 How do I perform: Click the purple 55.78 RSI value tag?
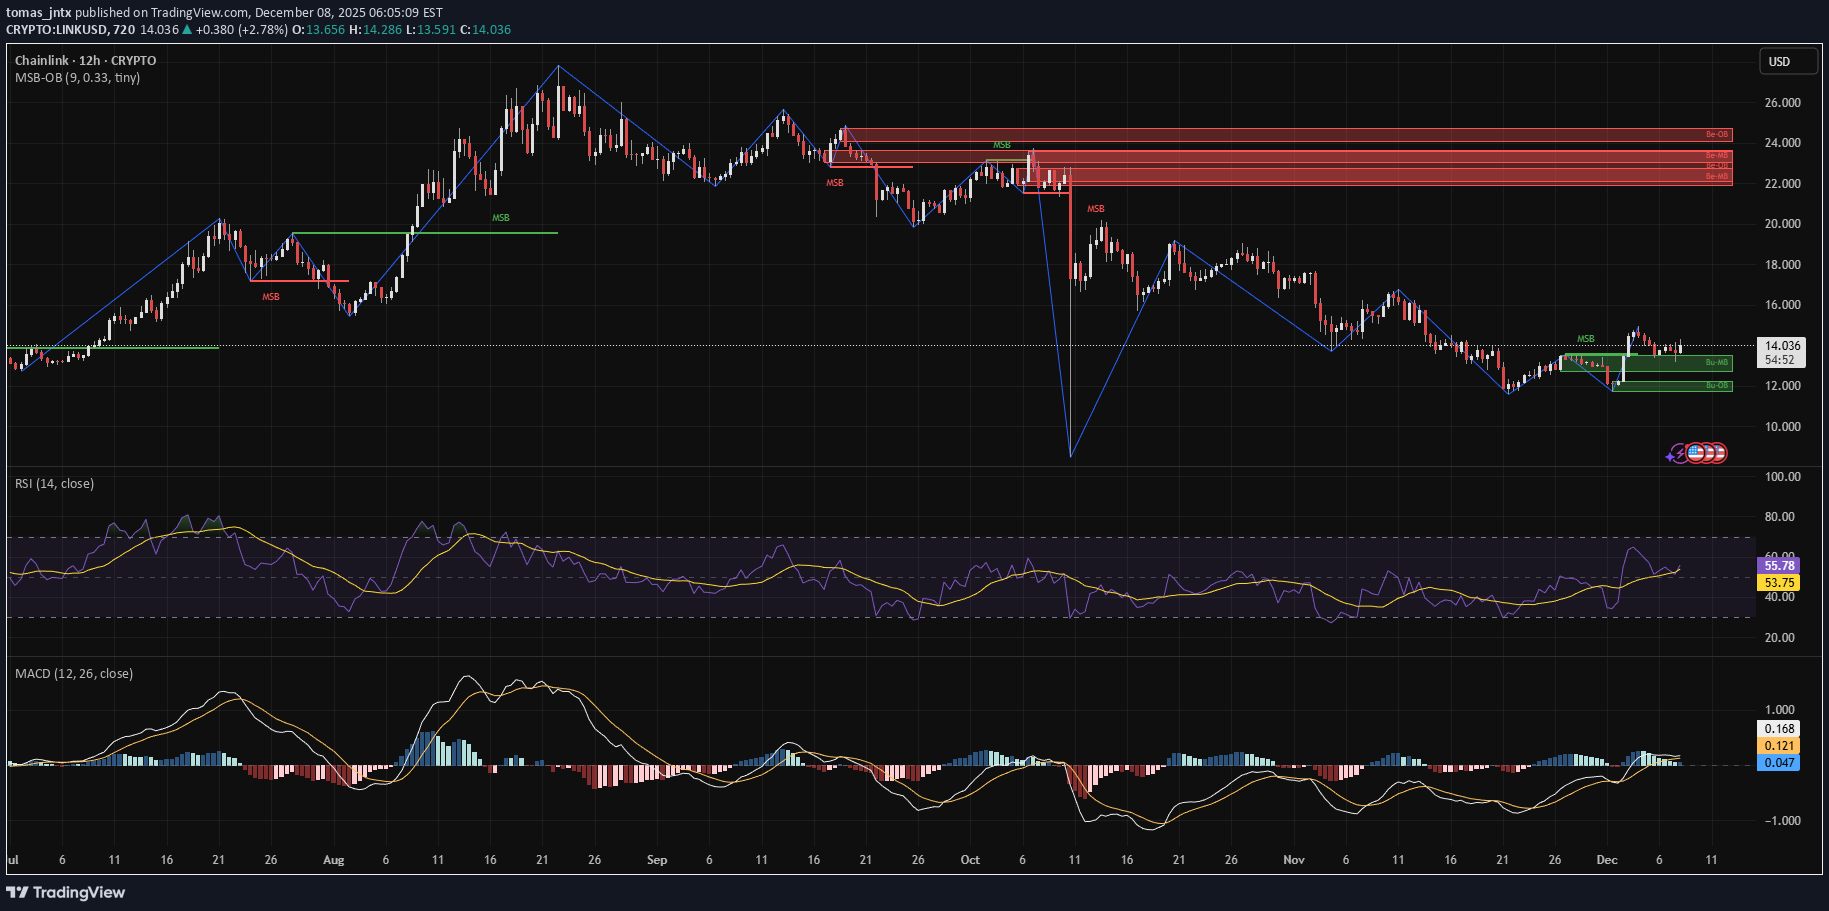click(1778, 566)
